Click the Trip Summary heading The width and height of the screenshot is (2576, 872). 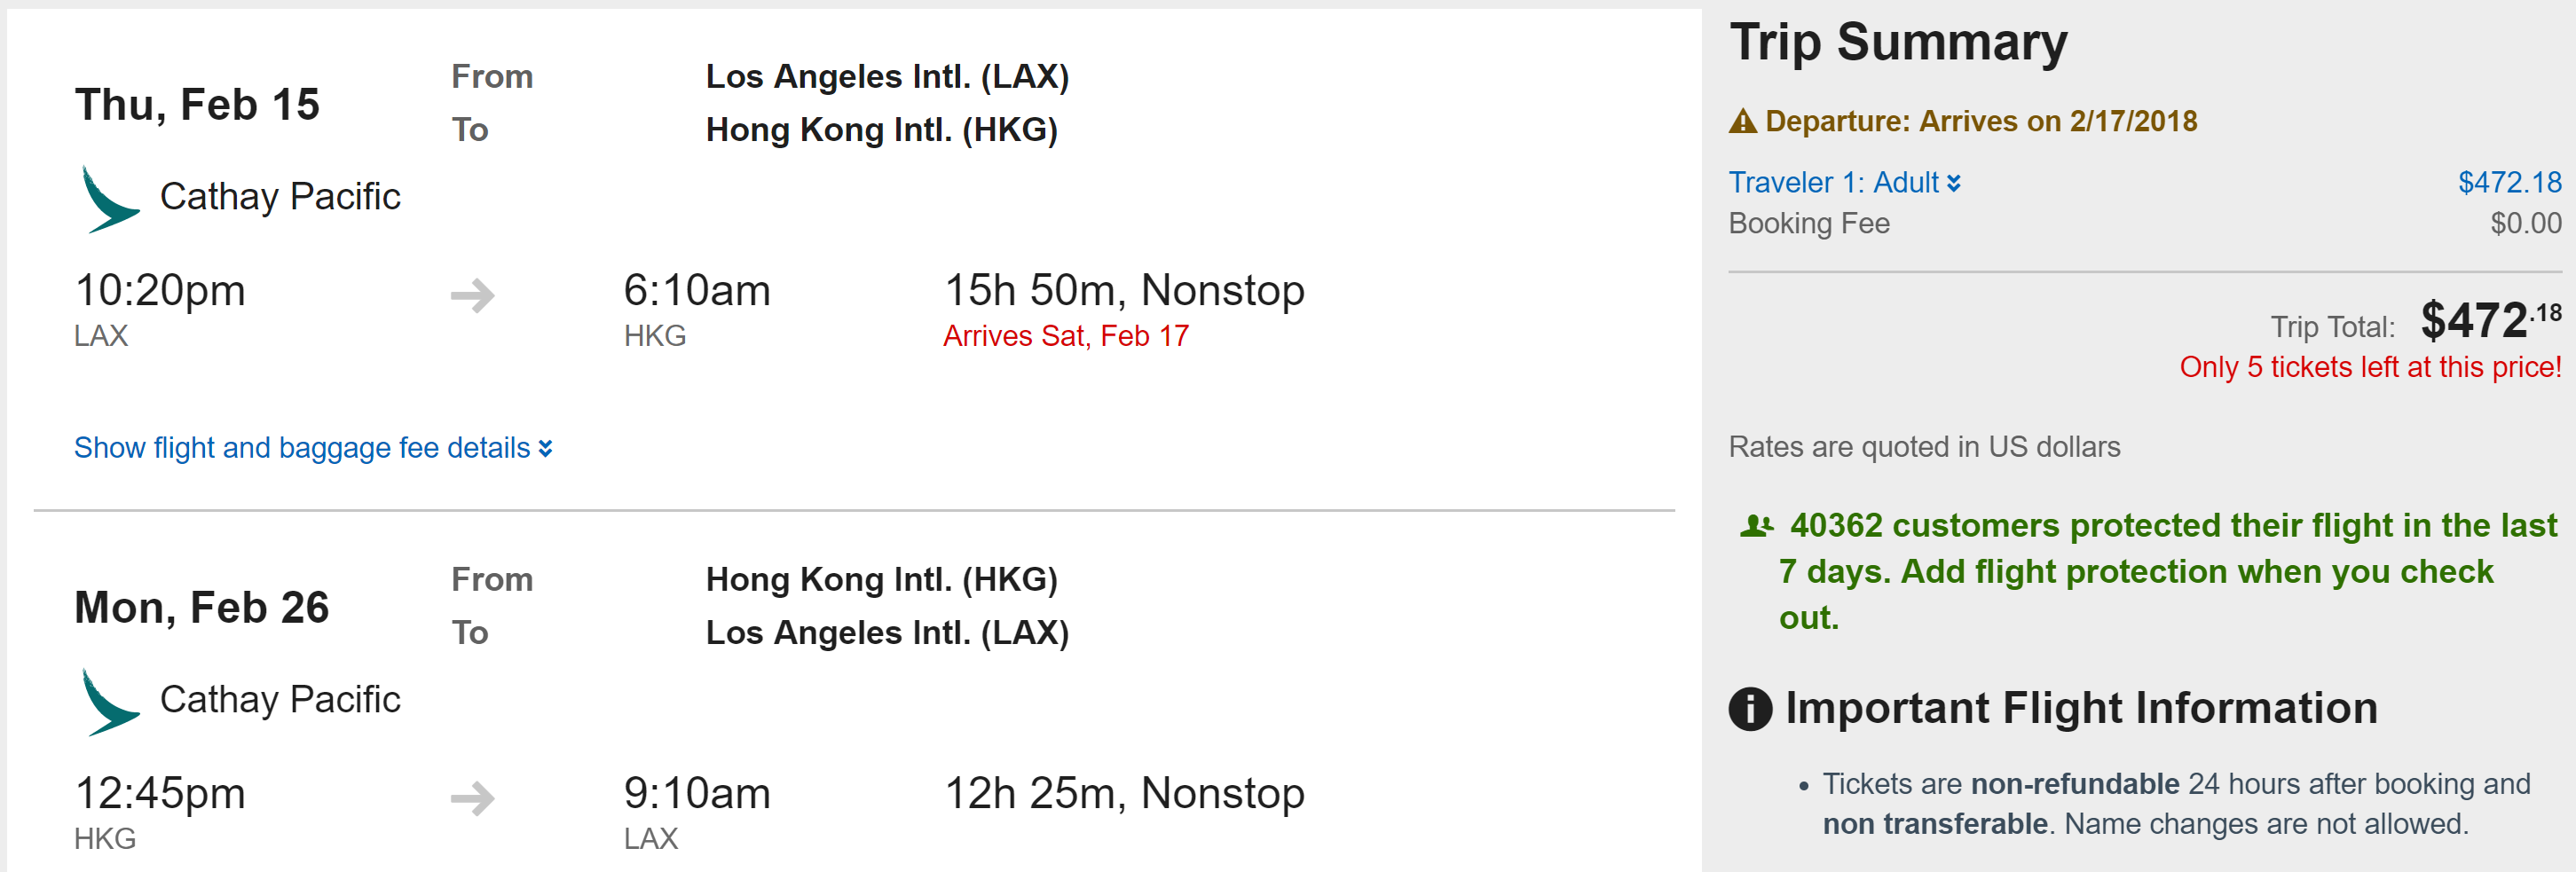1898,43
